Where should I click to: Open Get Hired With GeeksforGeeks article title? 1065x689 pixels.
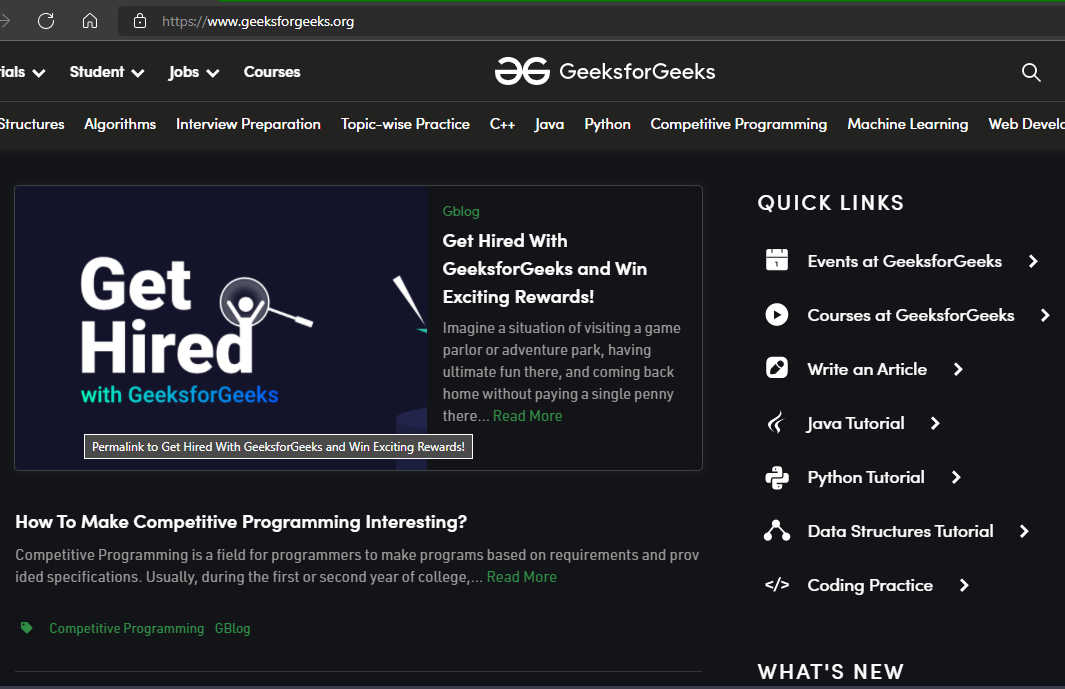coord(544,268)
